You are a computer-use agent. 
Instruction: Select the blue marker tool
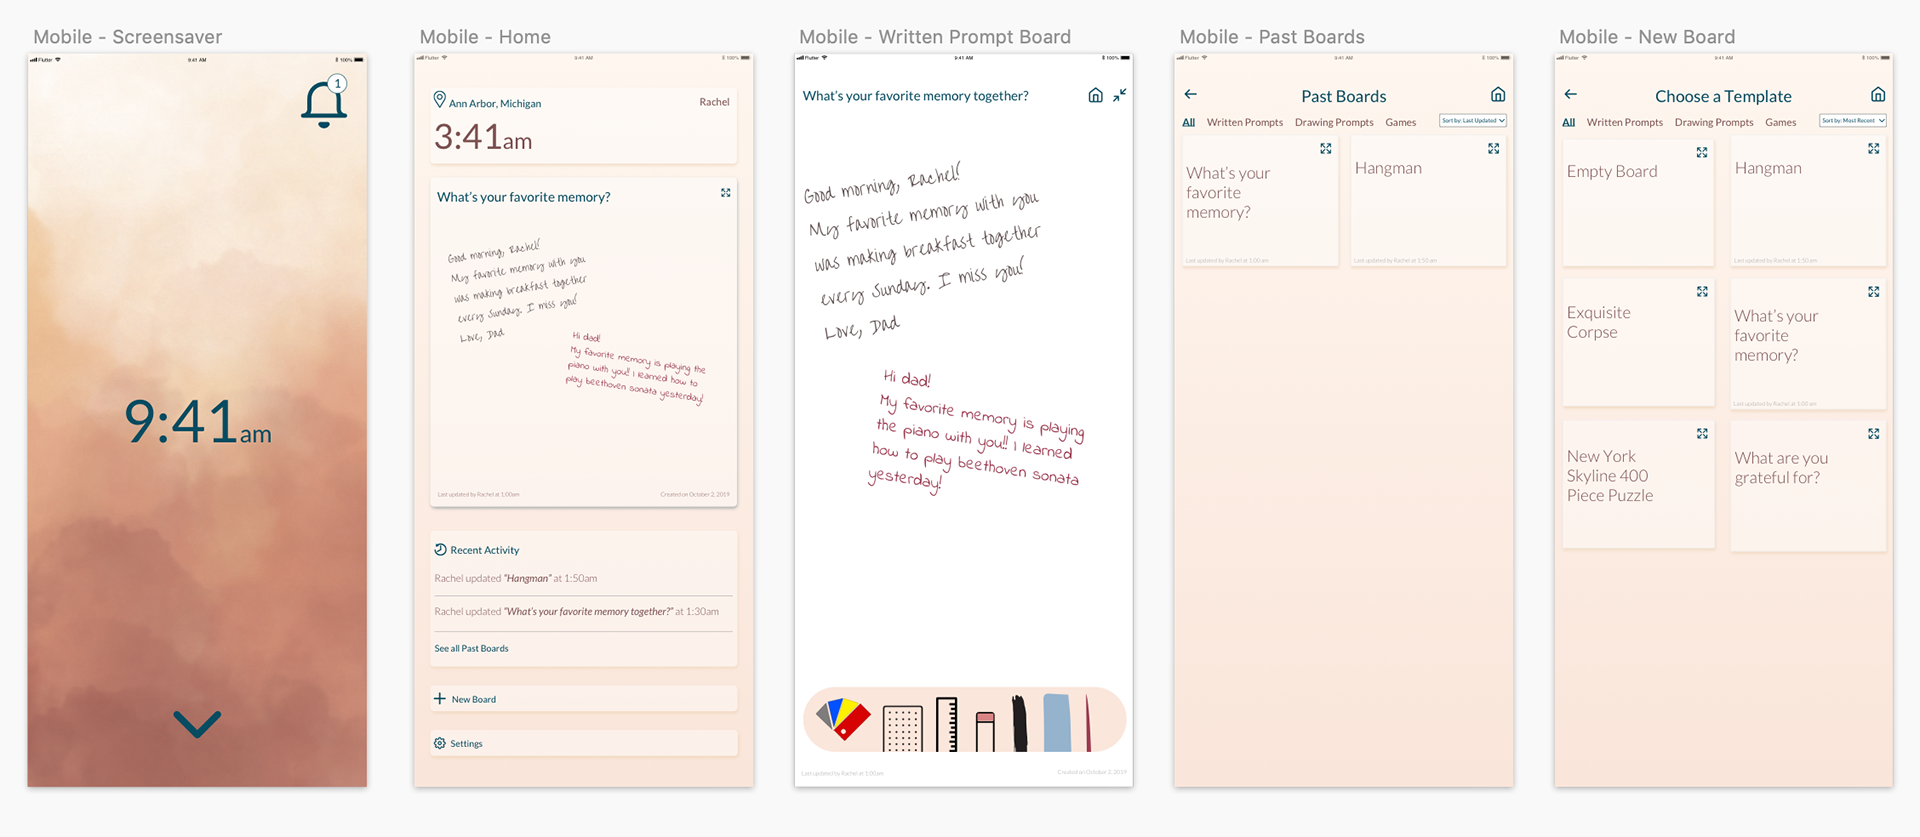[1057, 722]
